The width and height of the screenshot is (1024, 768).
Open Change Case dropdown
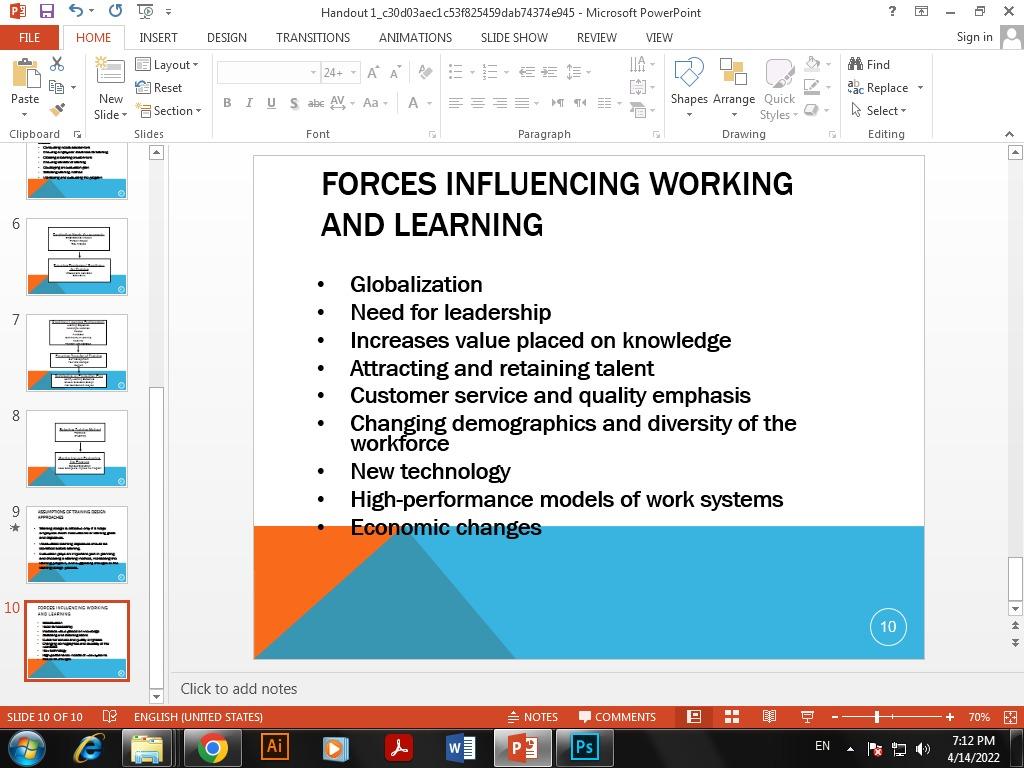[x=375, y=103]
